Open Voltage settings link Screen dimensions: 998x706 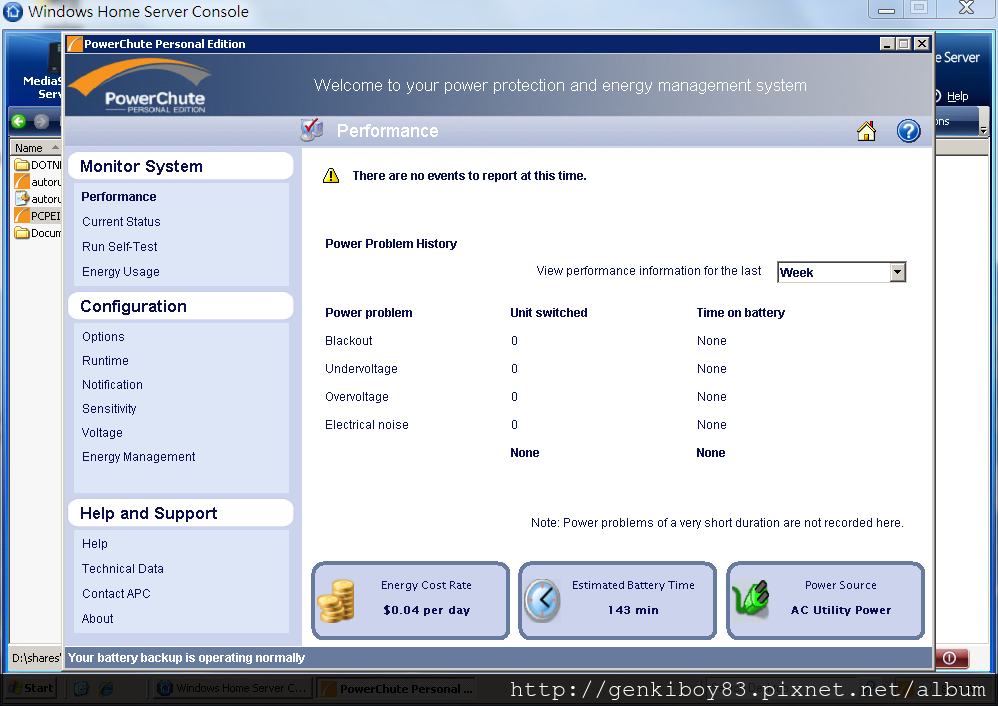pyautogui.click(x=102, y=433)
